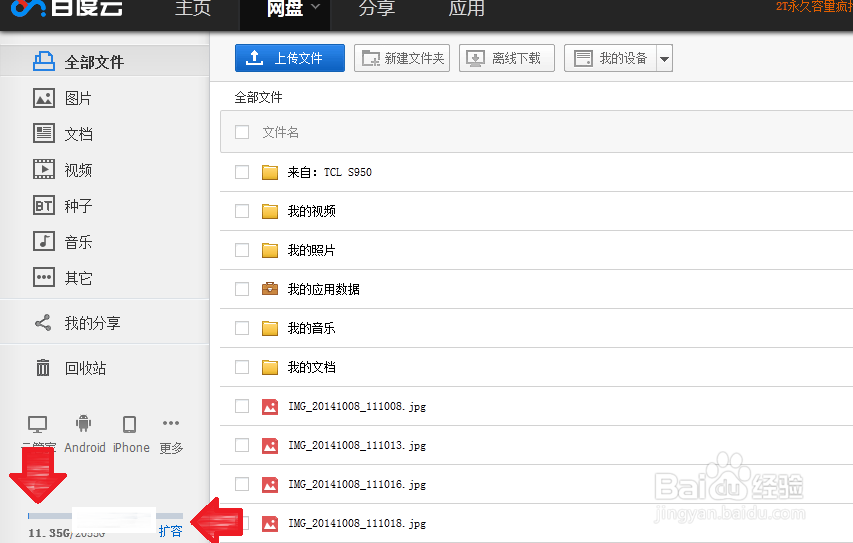Click the 新建文件夹 new folder button
This screenshot has height=543, width=853.
click(x=402, y=58)
